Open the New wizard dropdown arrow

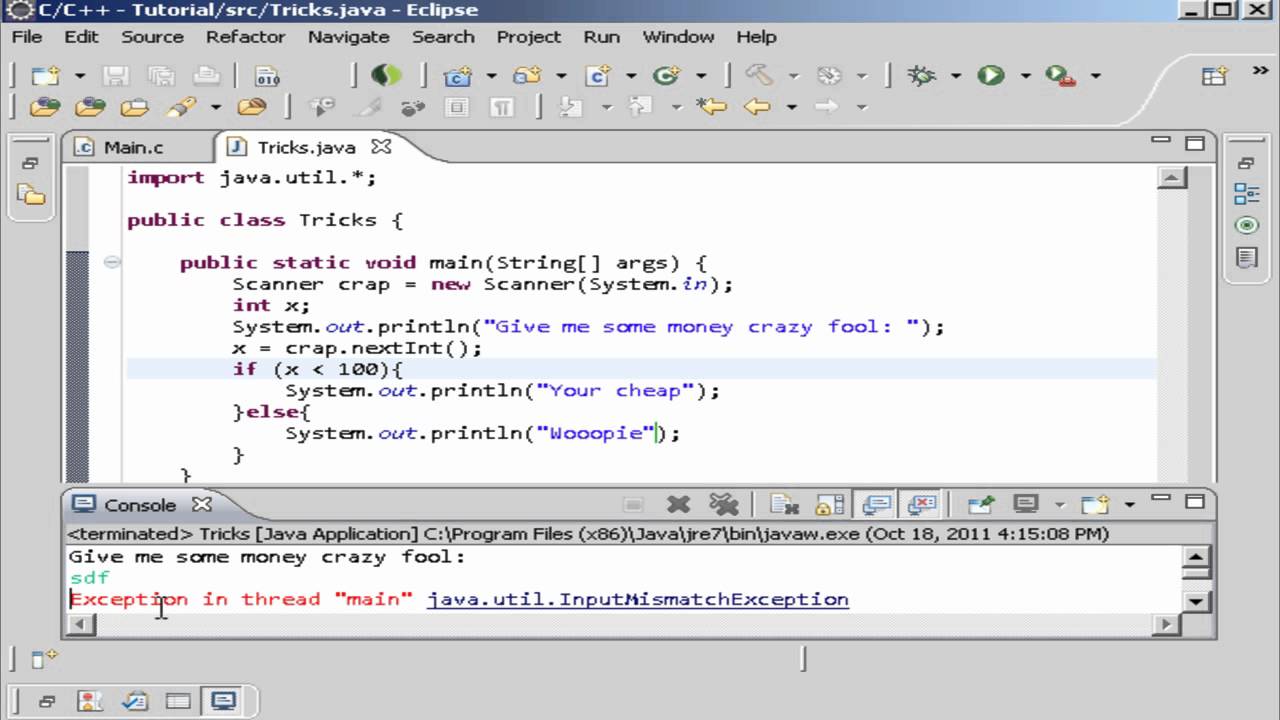click(79, 76)
